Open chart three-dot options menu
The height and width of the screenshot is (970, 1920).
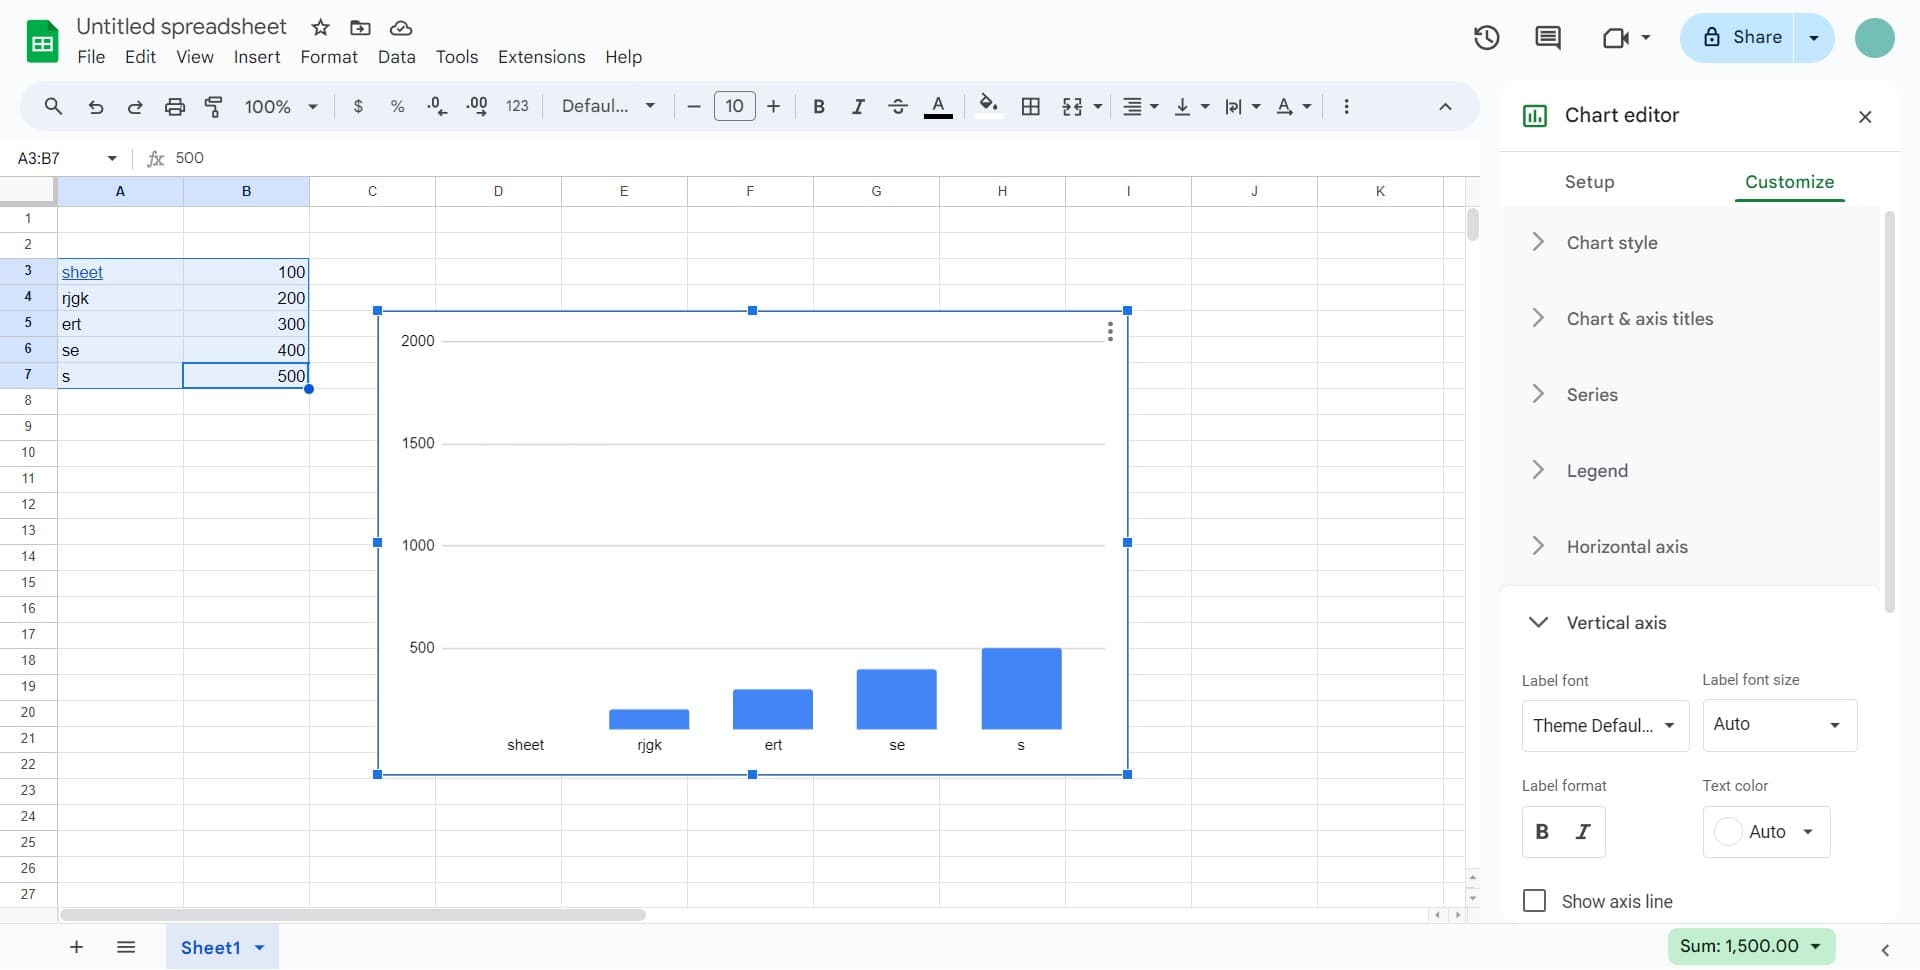(1110, 332)
